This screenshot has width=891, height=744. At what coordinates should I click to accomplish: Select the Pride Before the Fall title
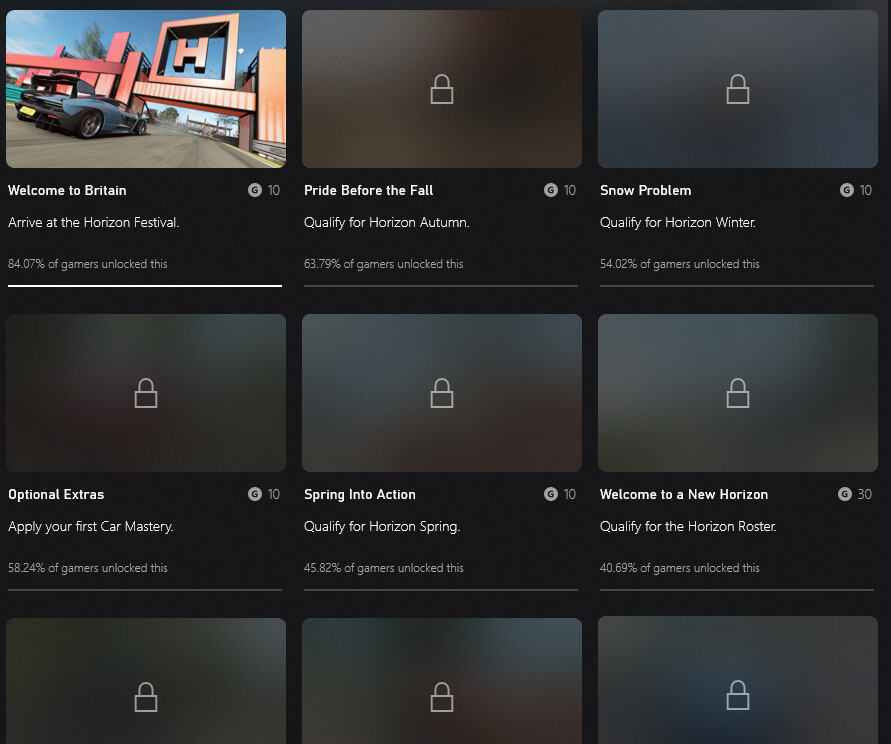coord(368,190)
